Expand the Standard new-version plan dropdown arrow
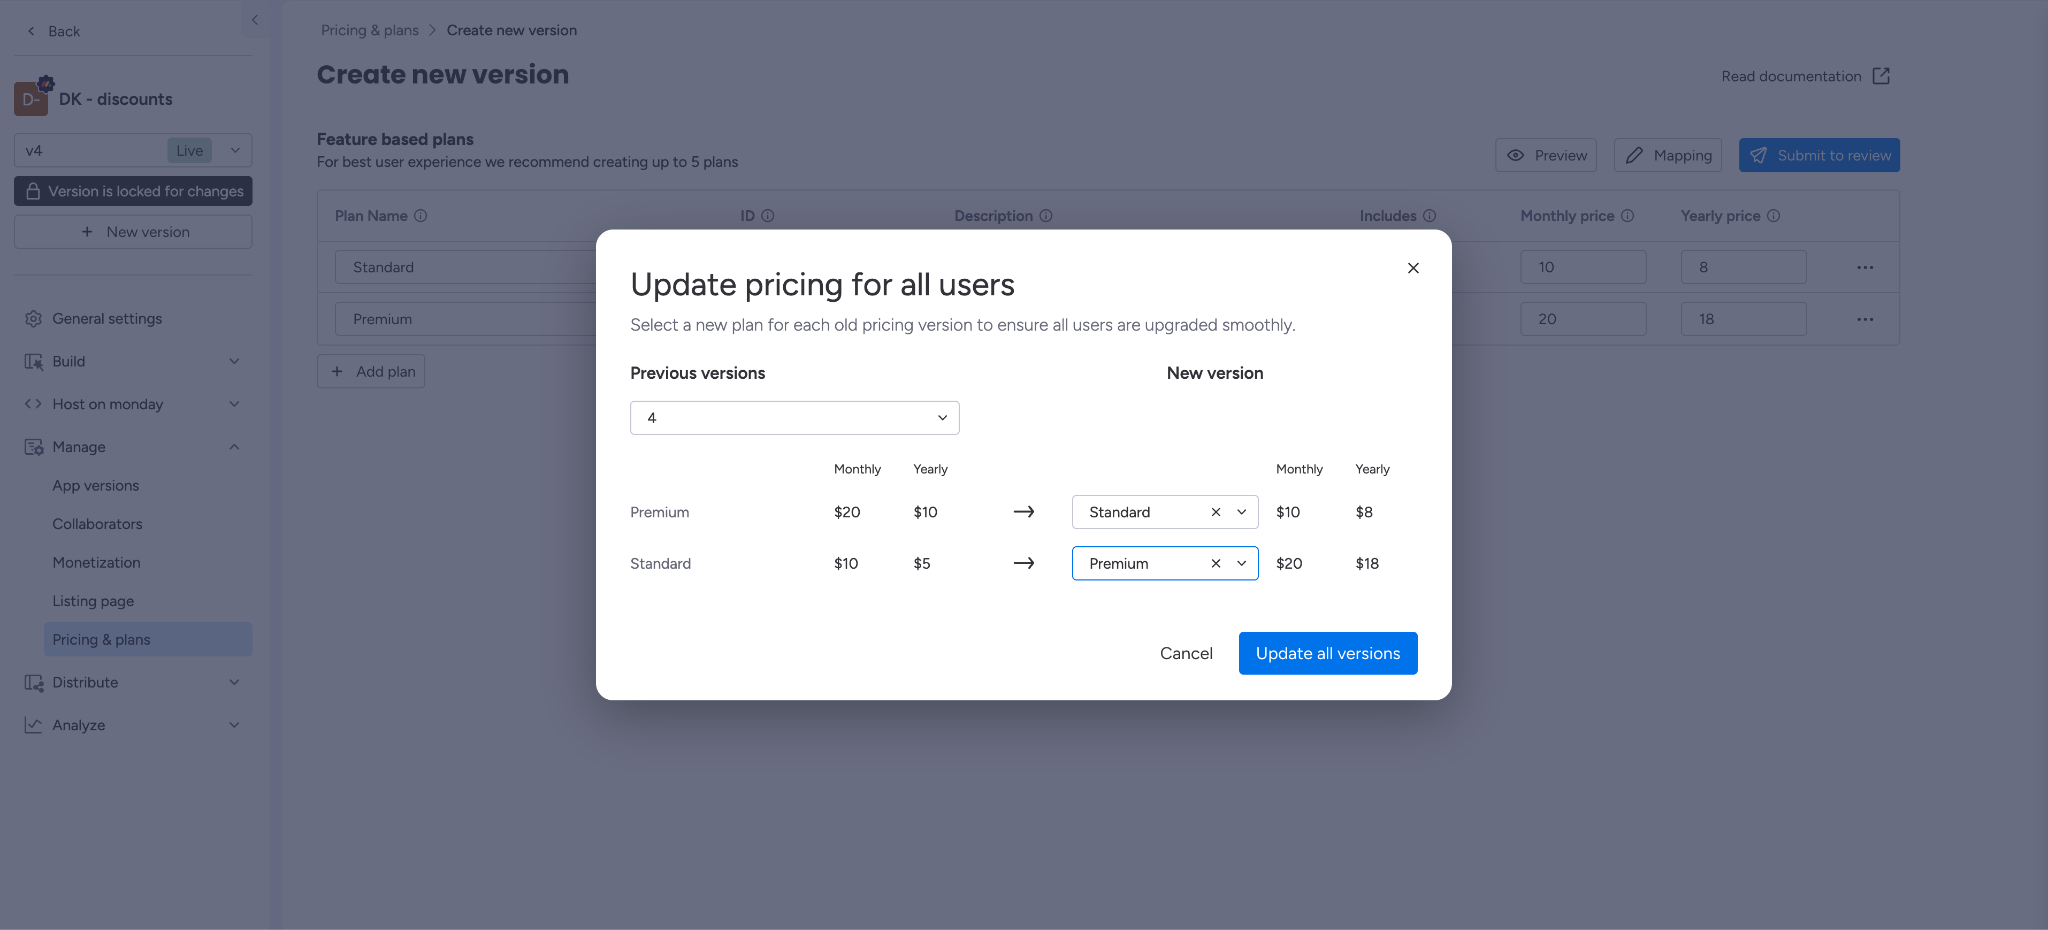The height and width of the screenshot is (930, 2048). [x=1242, y=512]
